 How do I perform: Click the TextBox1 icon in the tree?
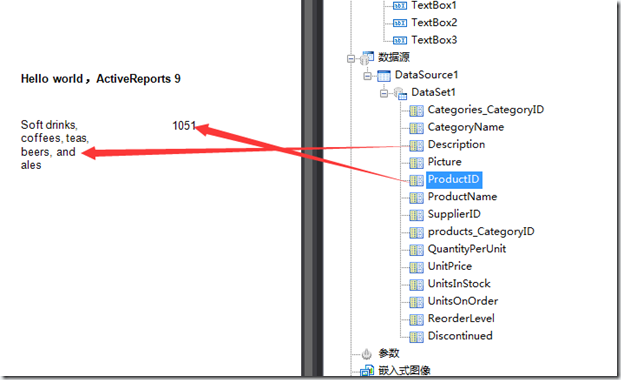click(400, 6)
